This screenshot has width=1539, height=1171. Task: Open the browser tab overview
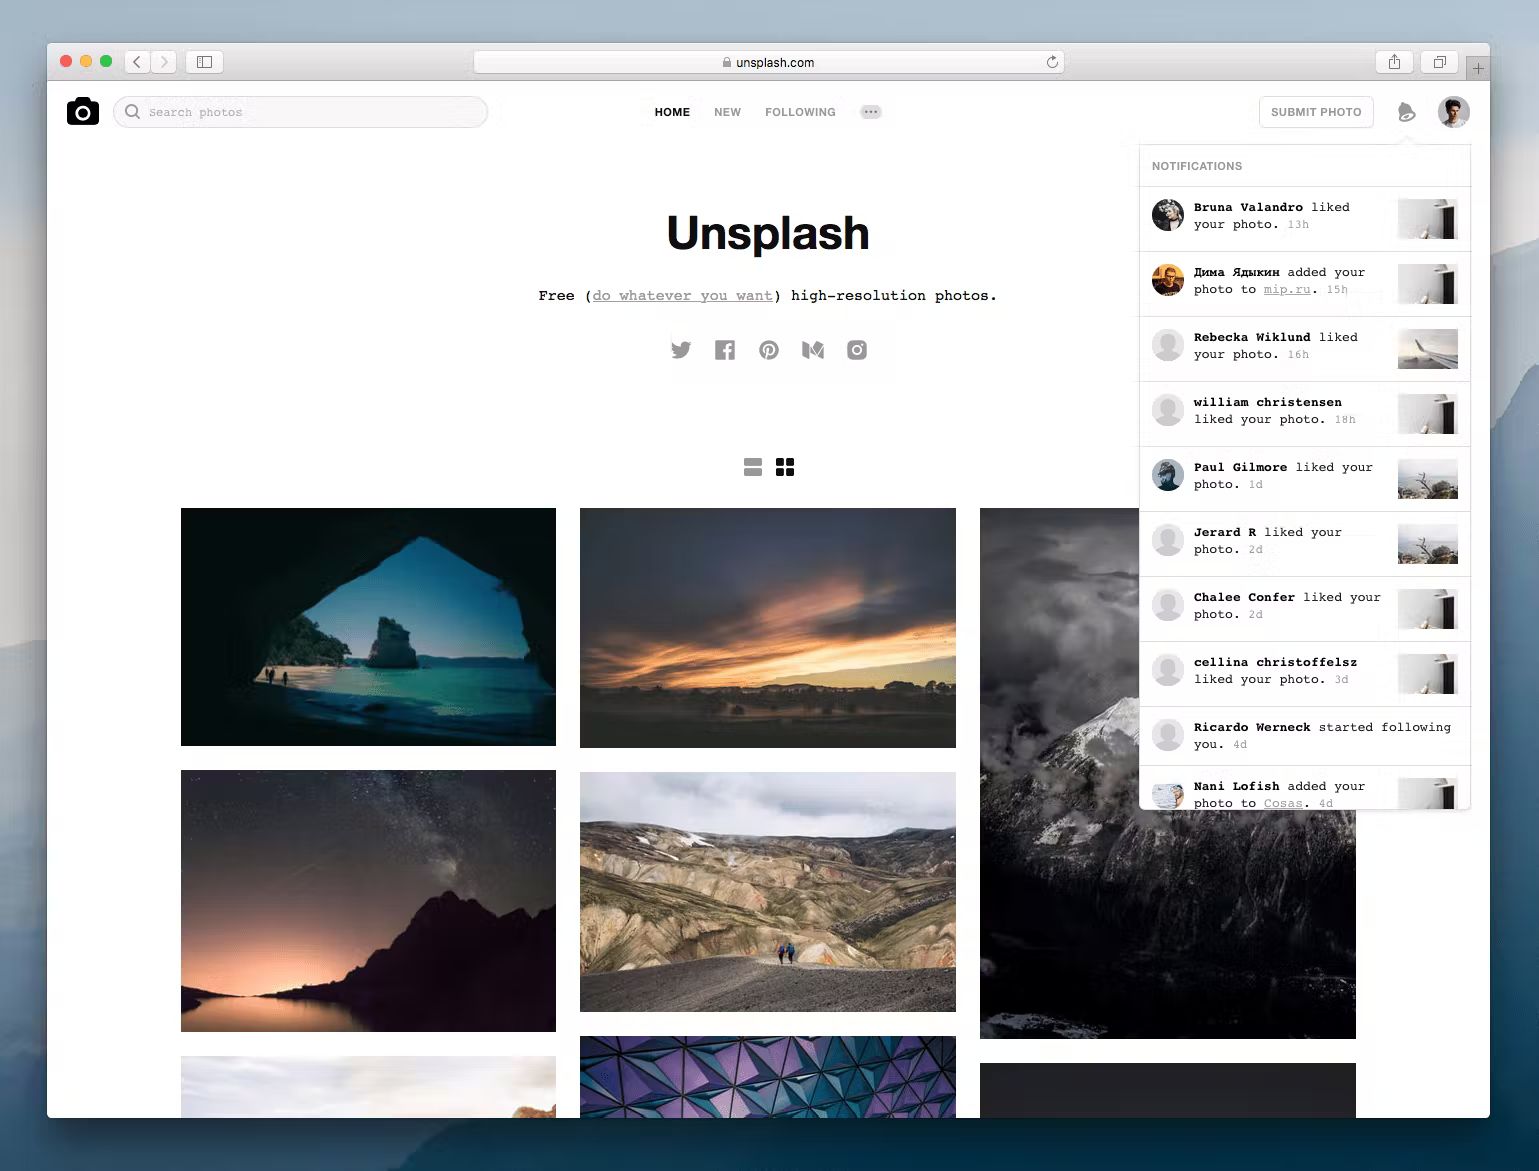1439,61
